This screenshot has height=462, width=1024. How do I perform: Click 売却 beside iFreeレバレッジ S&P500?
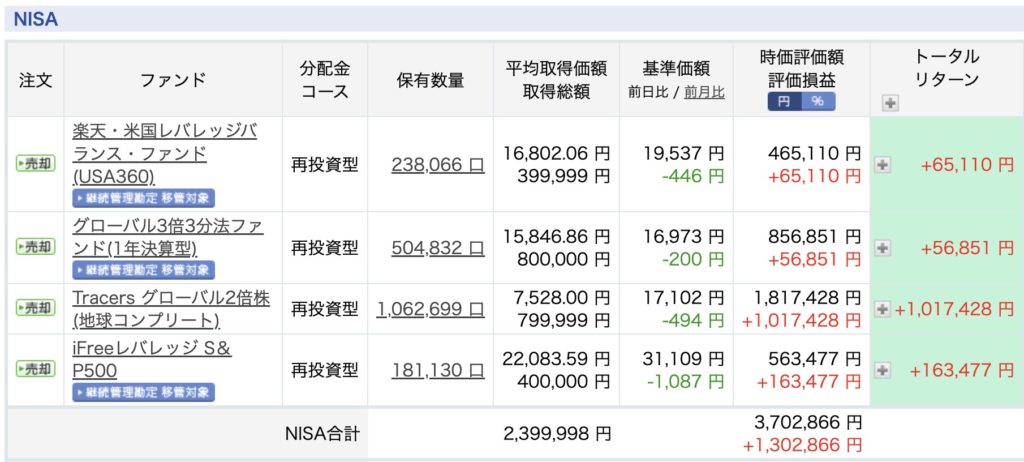pos(35,369)
